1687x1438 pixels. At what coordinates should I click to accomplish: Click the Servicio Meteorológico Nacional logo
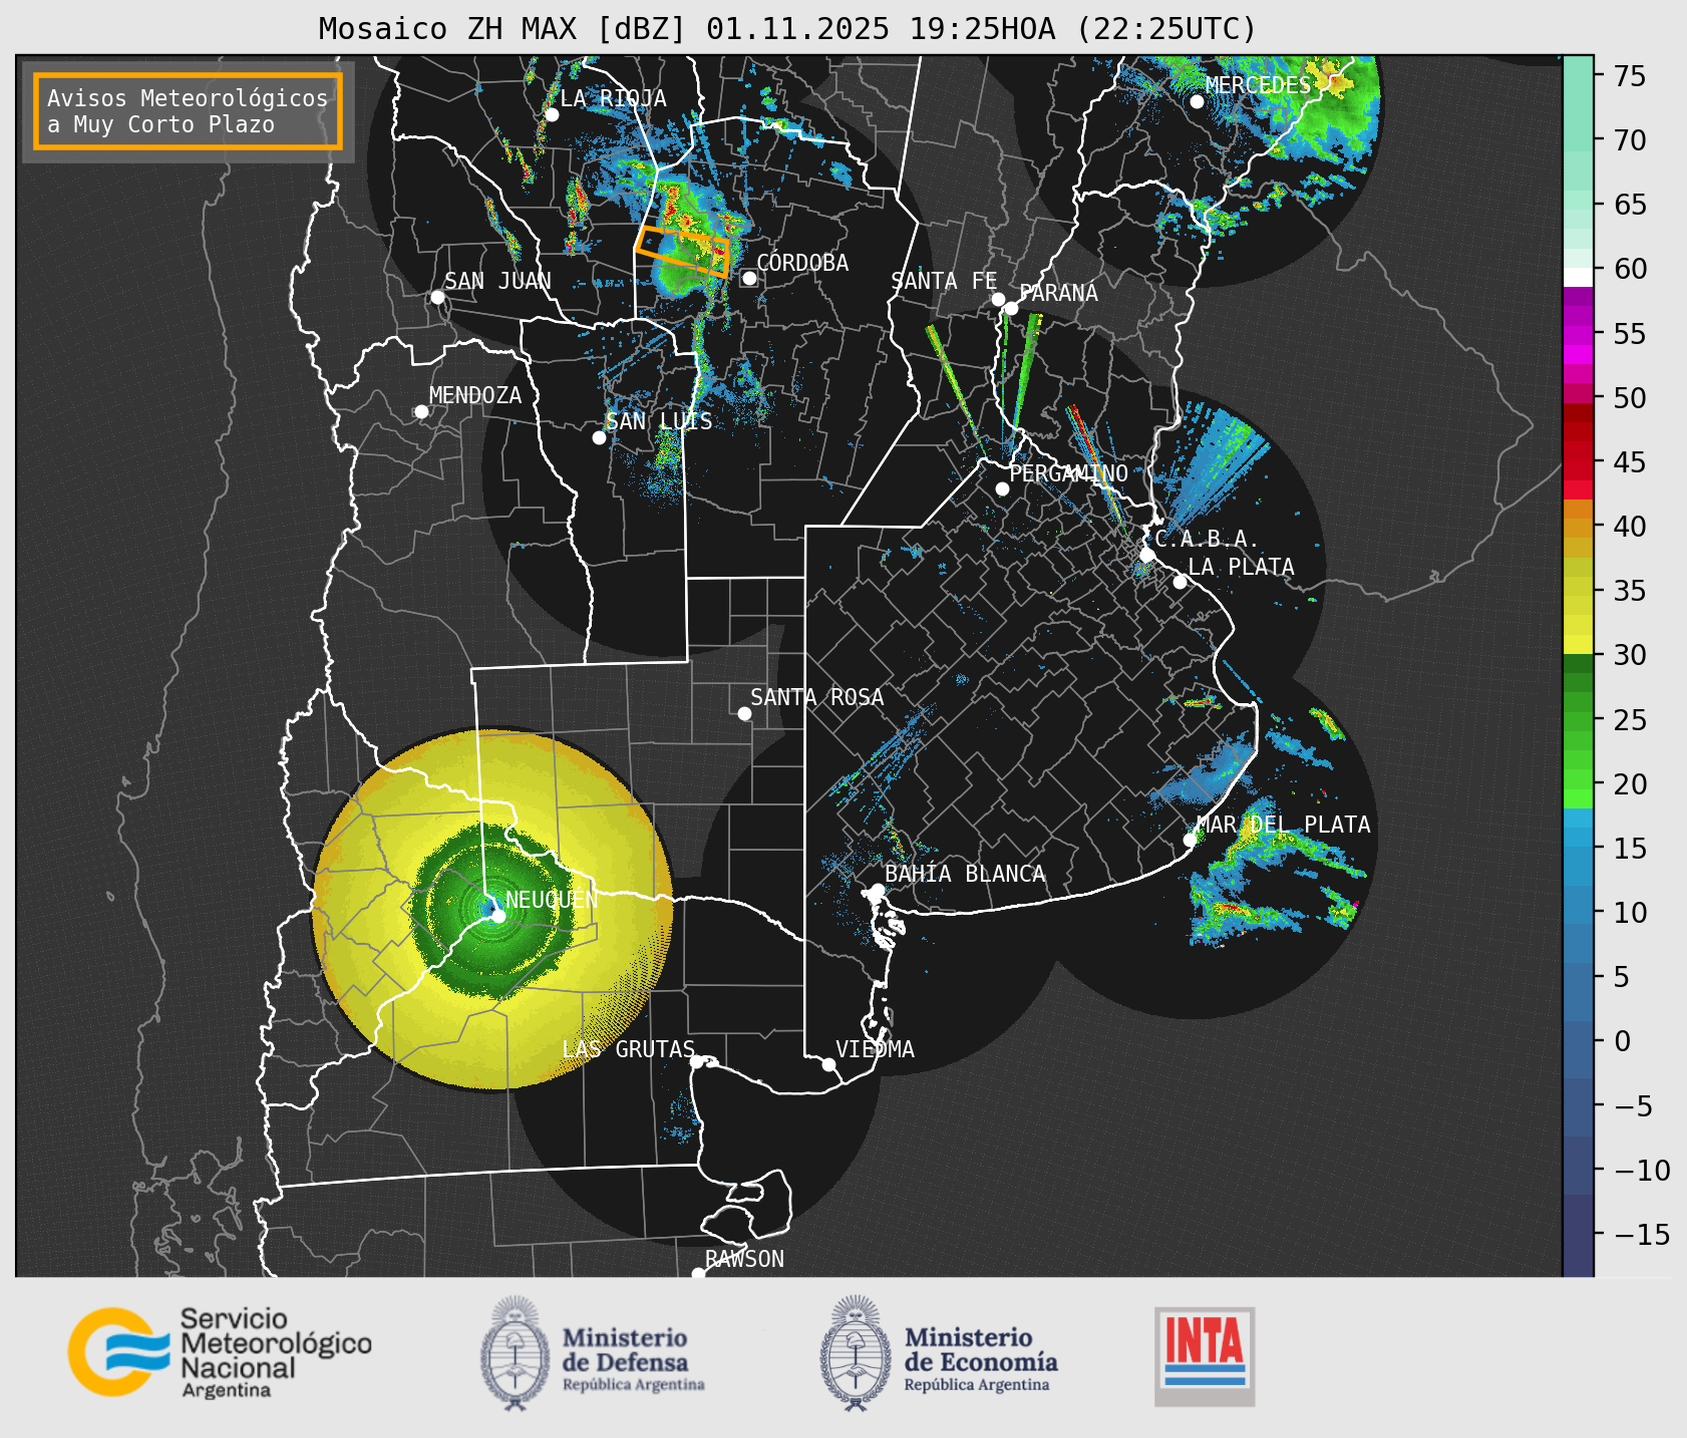[219, 1353]
